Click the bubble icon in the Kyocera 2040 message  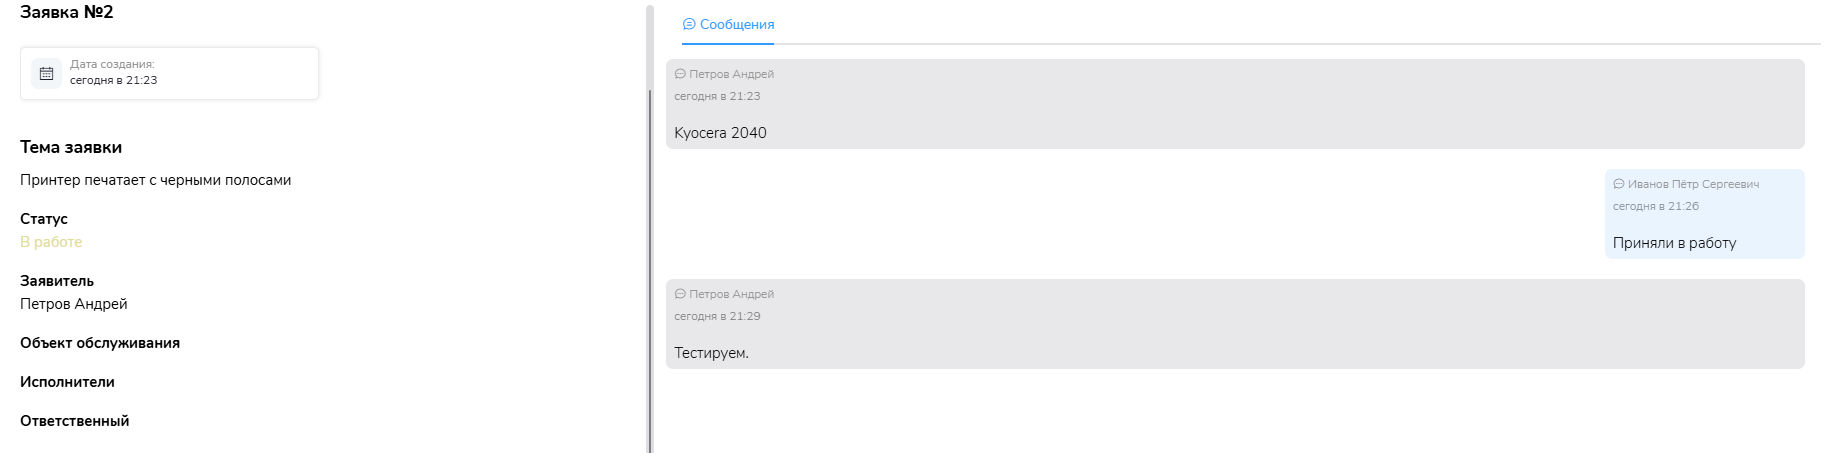(x=680, y=74)
